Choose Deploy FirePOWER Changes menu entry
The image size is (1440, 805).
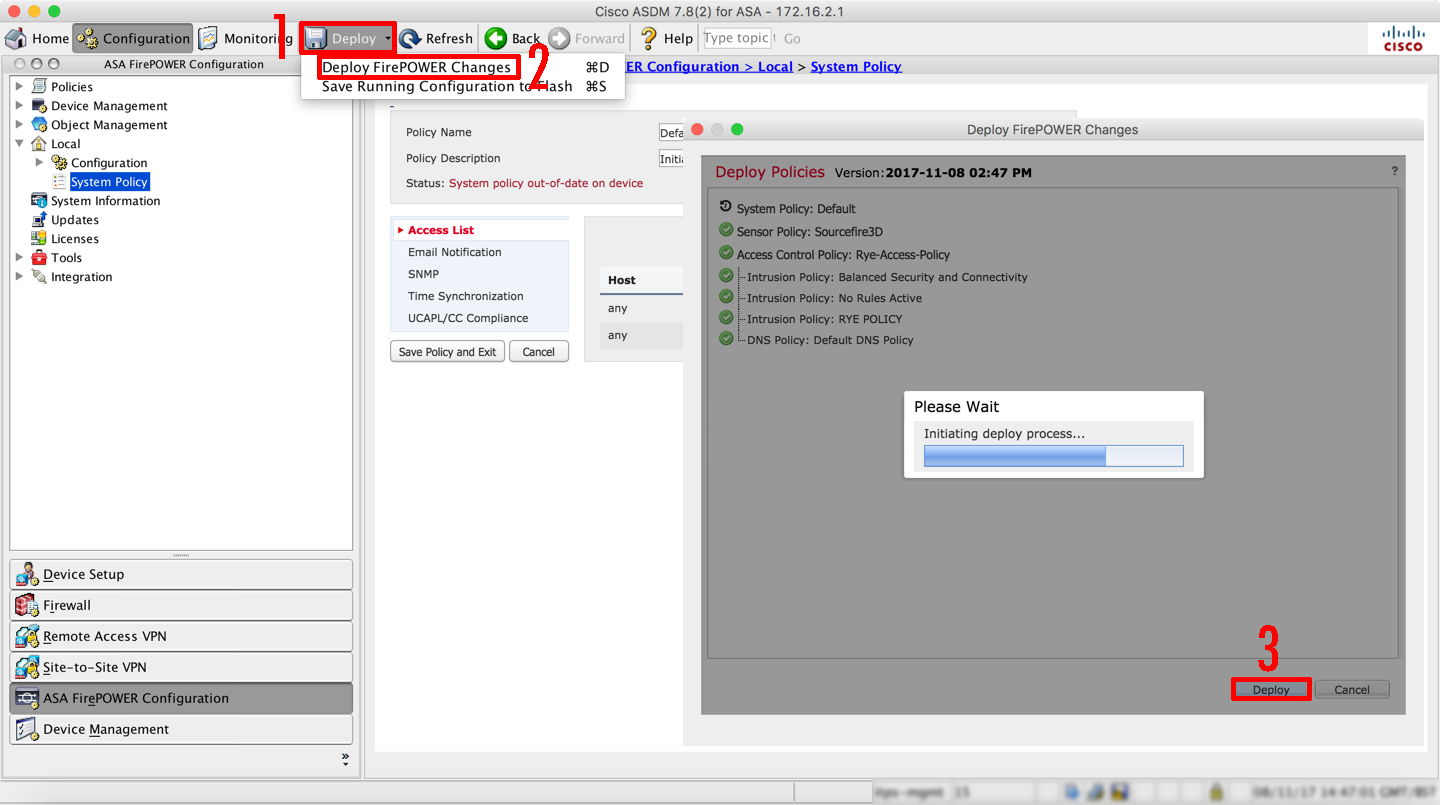point(416,67)
